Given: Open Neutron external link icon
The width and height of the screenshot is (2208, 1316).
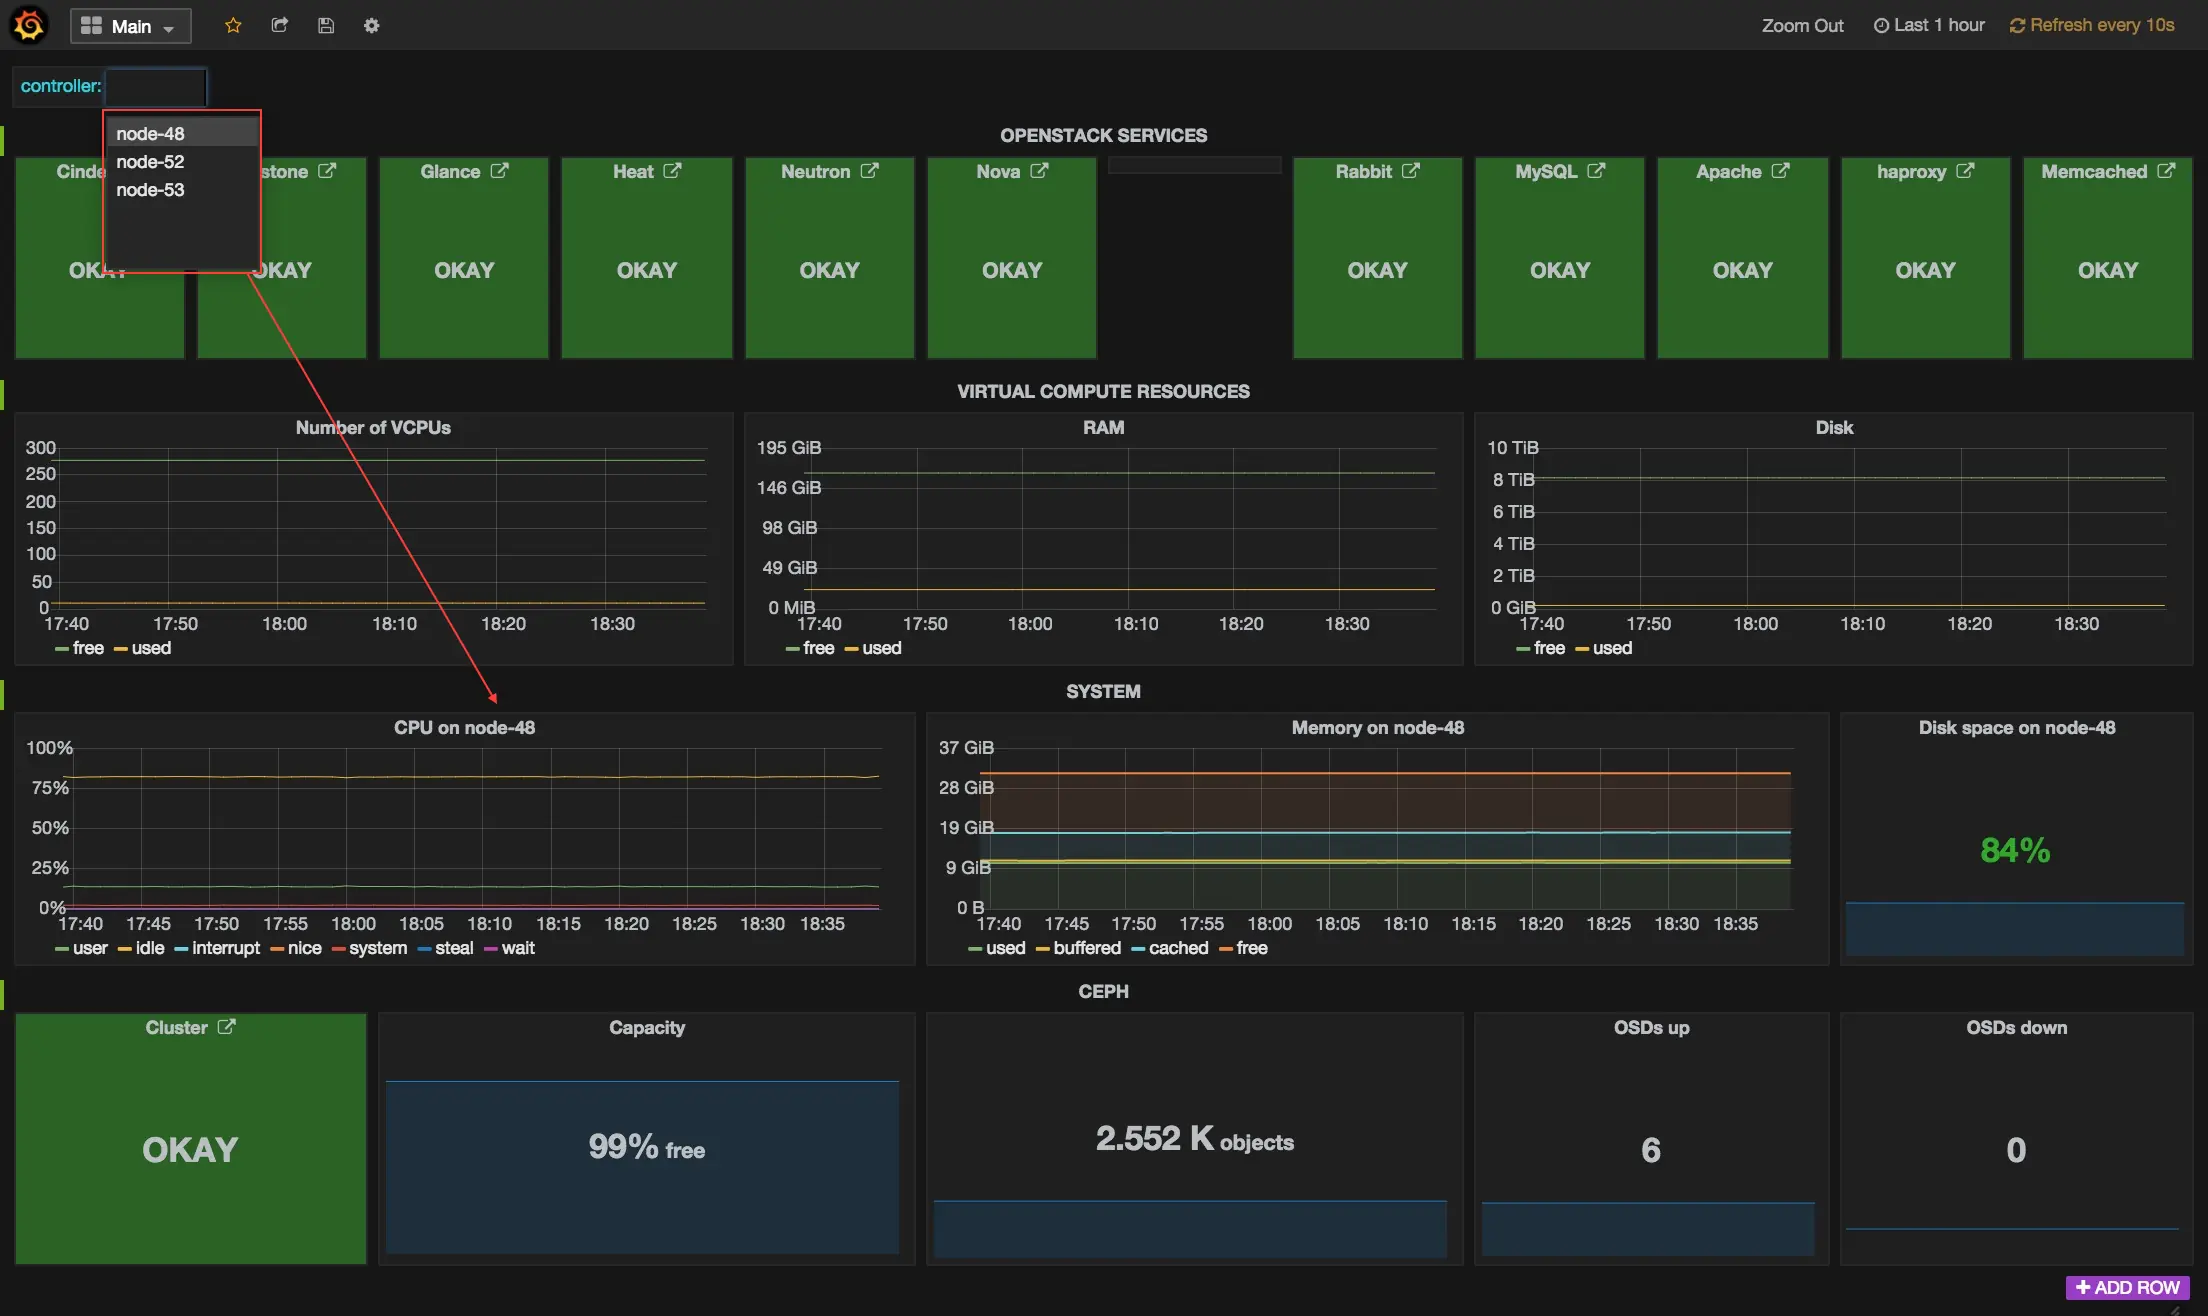Looking at the screenshot, I should pos(869,171).
